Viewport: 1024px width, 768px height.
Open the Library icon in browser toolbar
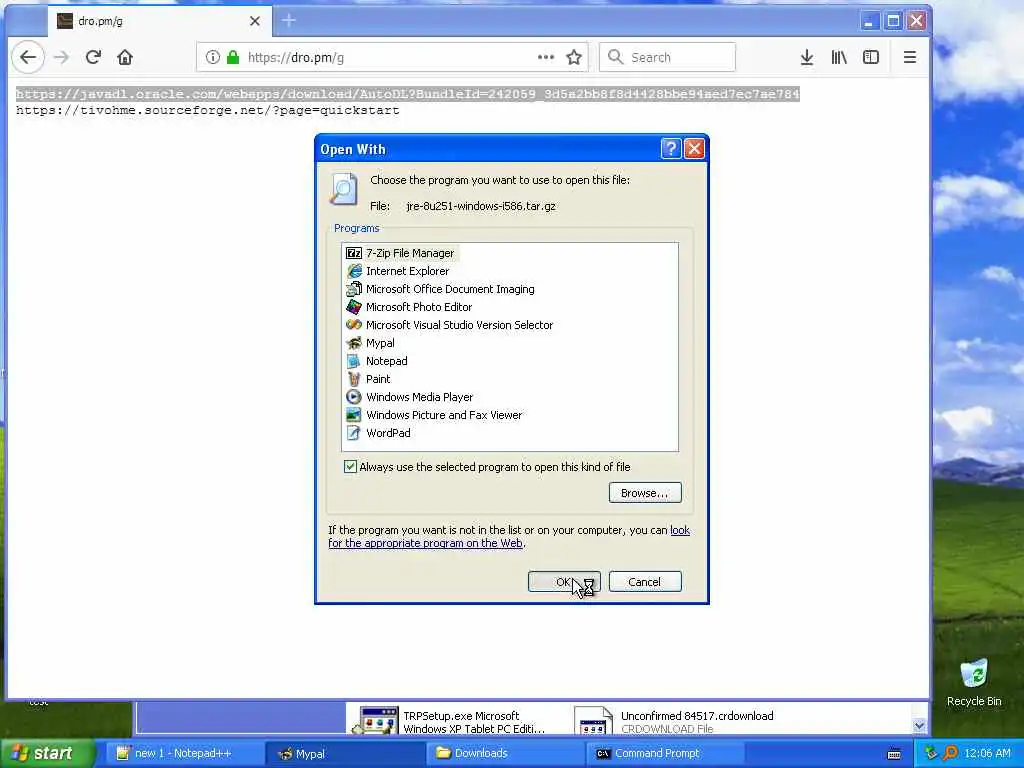(839, 57)
